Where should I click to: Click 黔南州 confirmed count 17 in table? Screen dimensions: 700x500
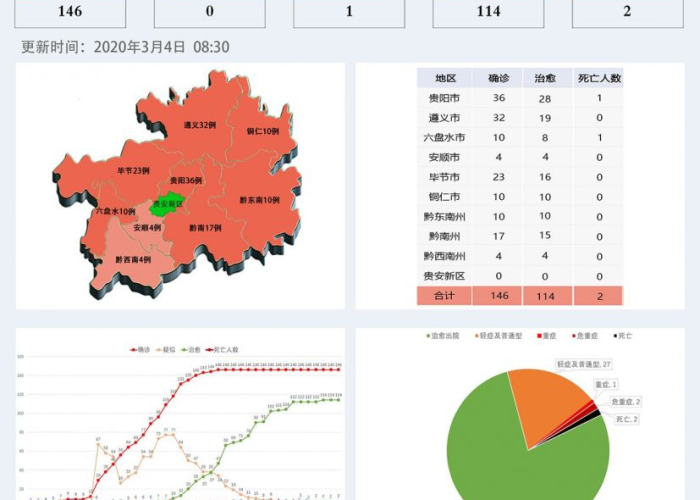click(499, 236)
